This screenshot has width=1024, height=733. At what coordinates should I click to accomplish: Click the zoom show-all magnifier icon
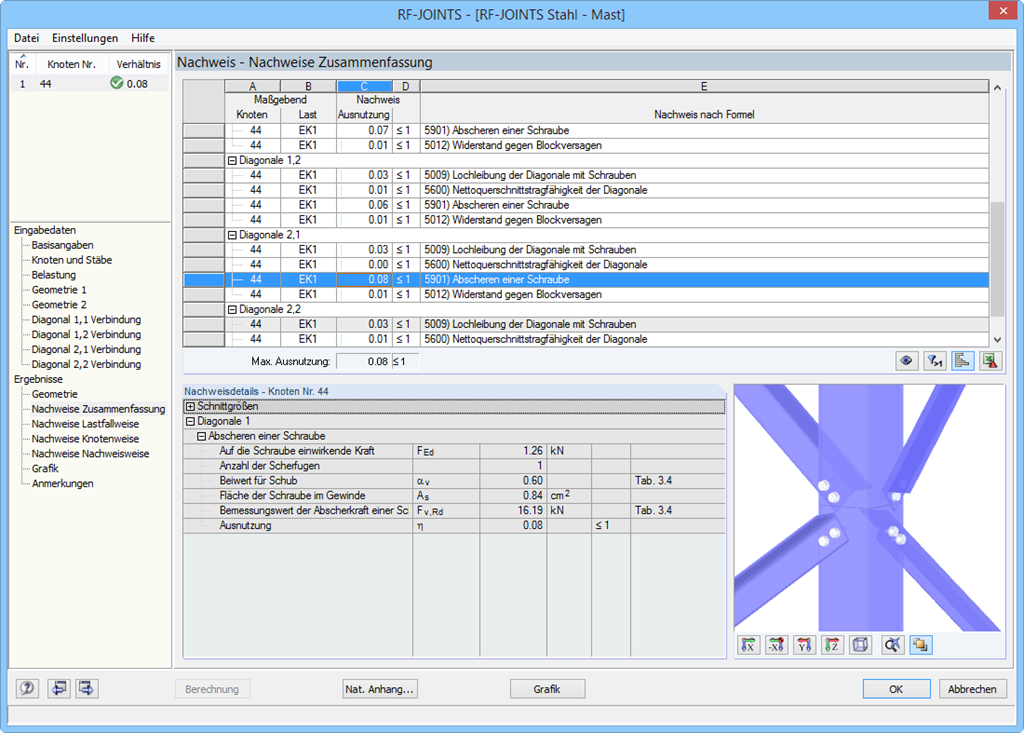coord(892,645)
